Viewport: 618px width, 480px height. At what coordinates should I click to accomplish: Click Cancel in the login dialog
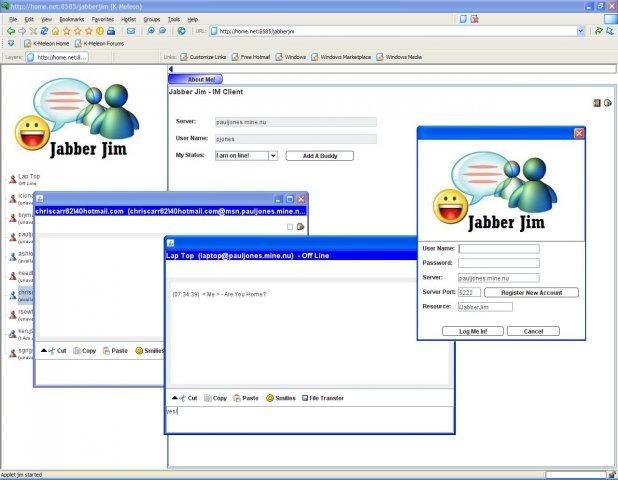click(x=533, y=331)
